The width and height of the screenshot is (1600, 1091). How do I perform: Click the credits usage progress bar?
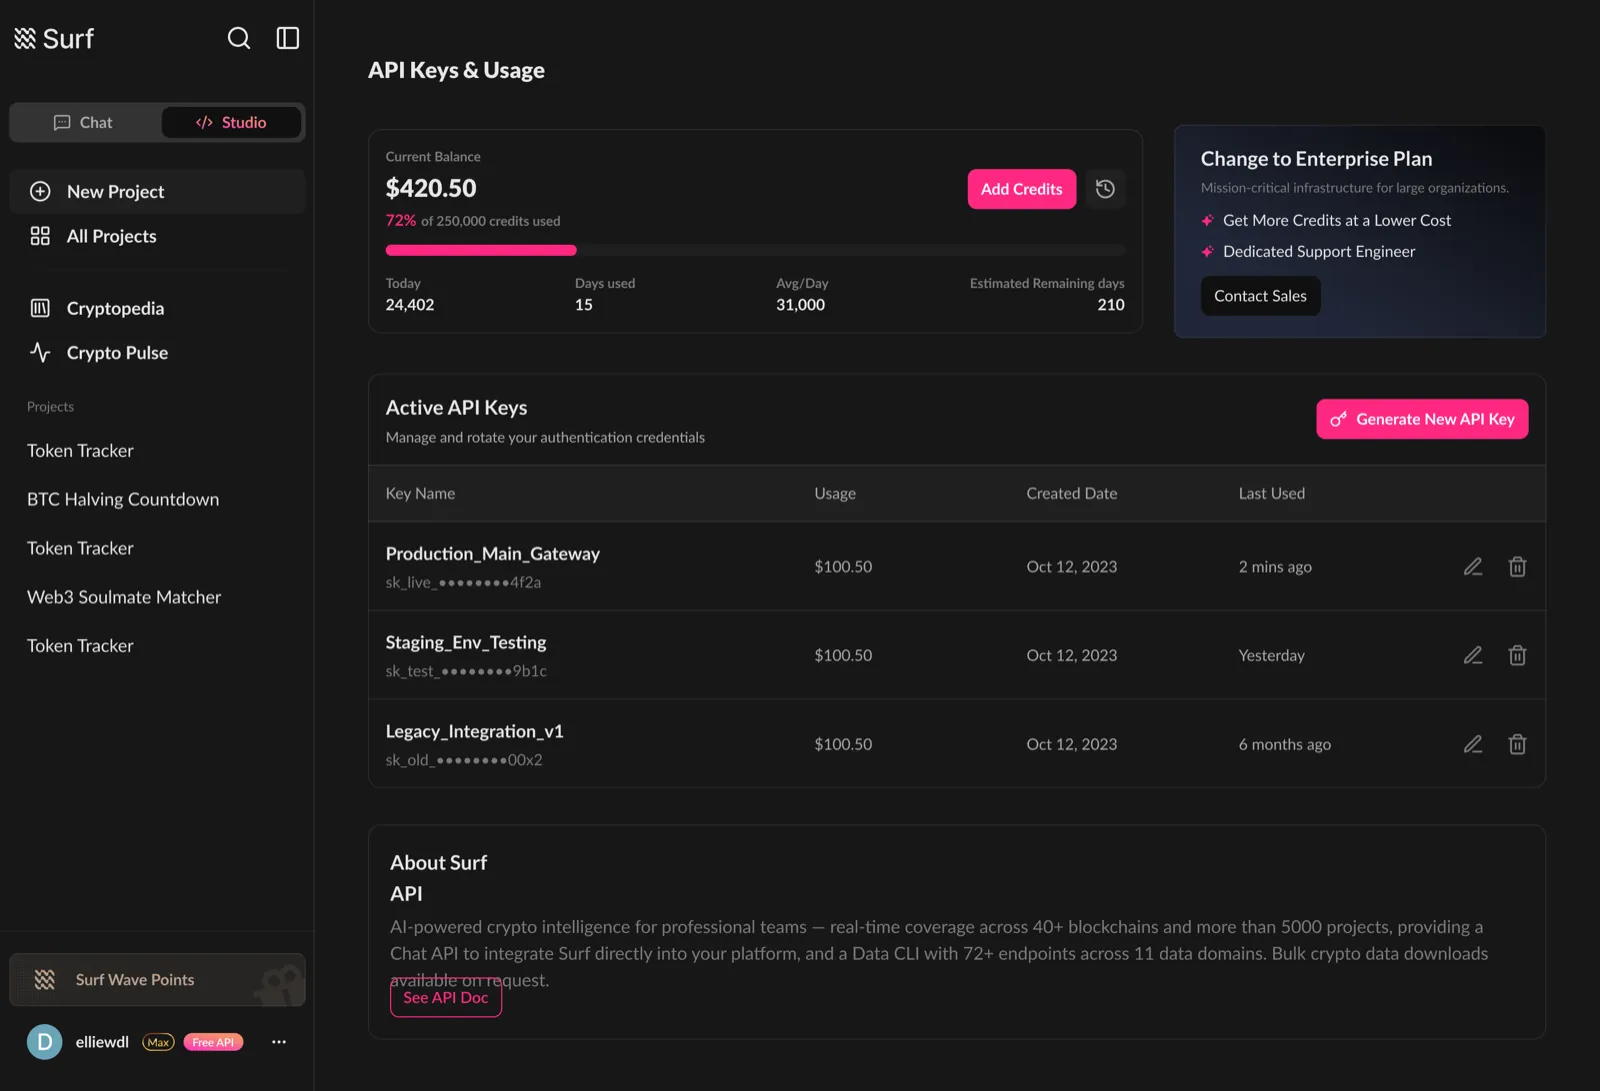click(x=755, y=250)
